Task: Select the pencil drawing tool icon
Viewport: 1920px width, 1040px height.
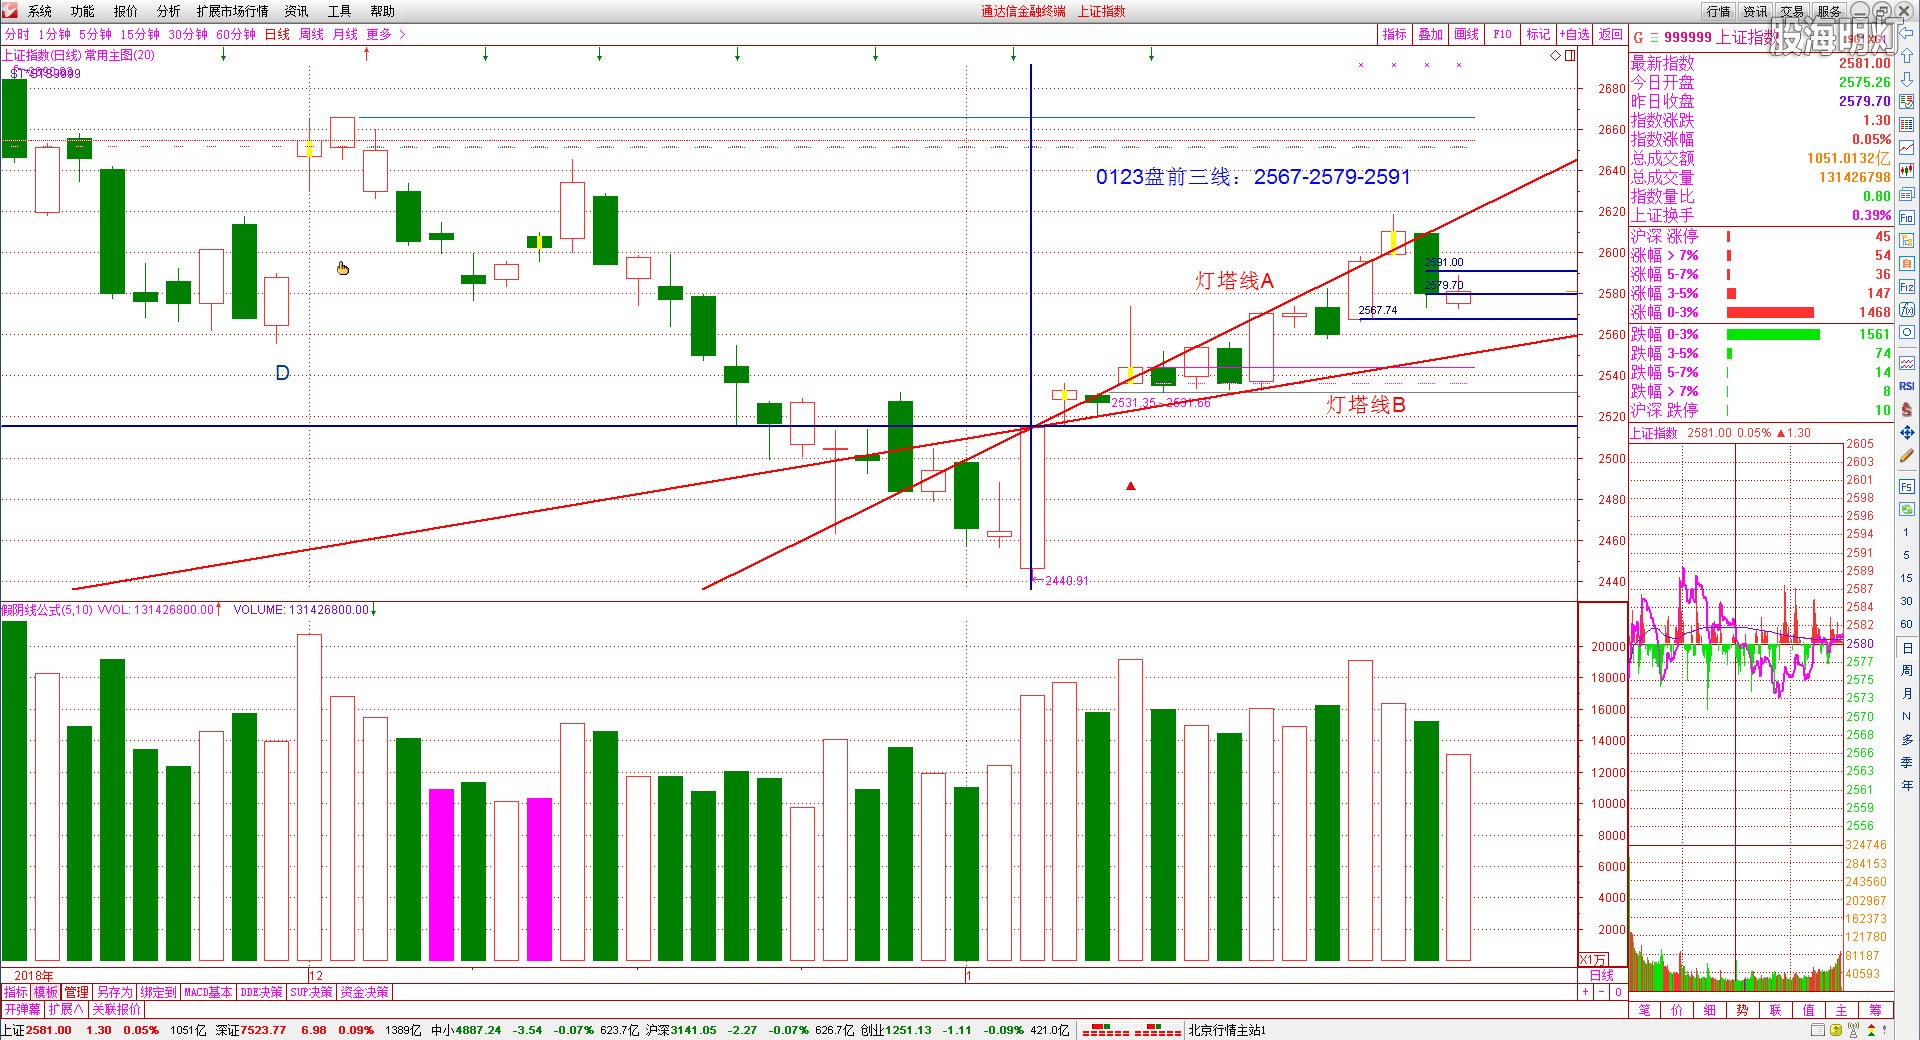Action: pos(1907,458)
